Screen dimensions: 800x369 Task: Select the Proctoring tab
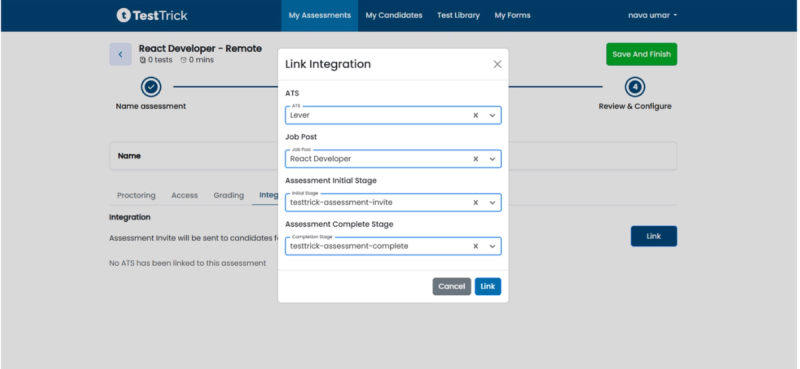[136, 195]
